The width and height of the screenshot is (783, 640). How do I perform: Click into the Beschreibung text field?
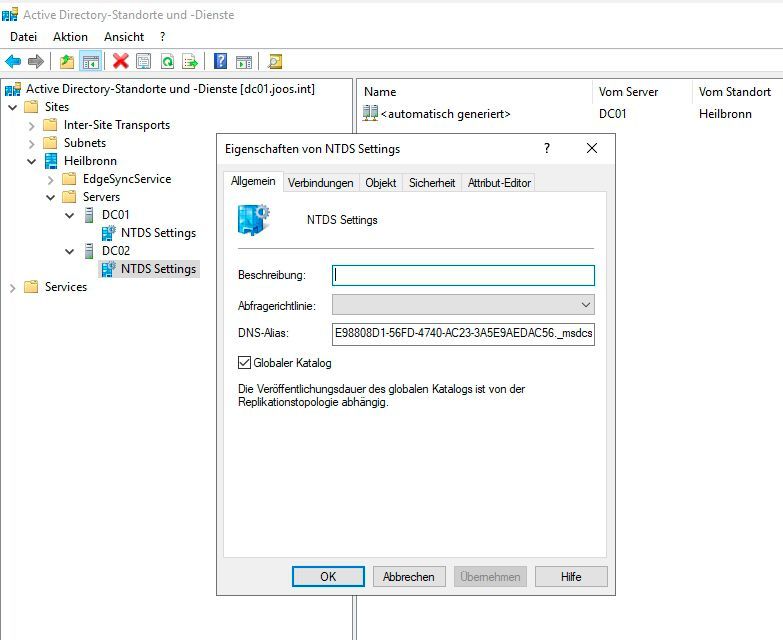463,275
